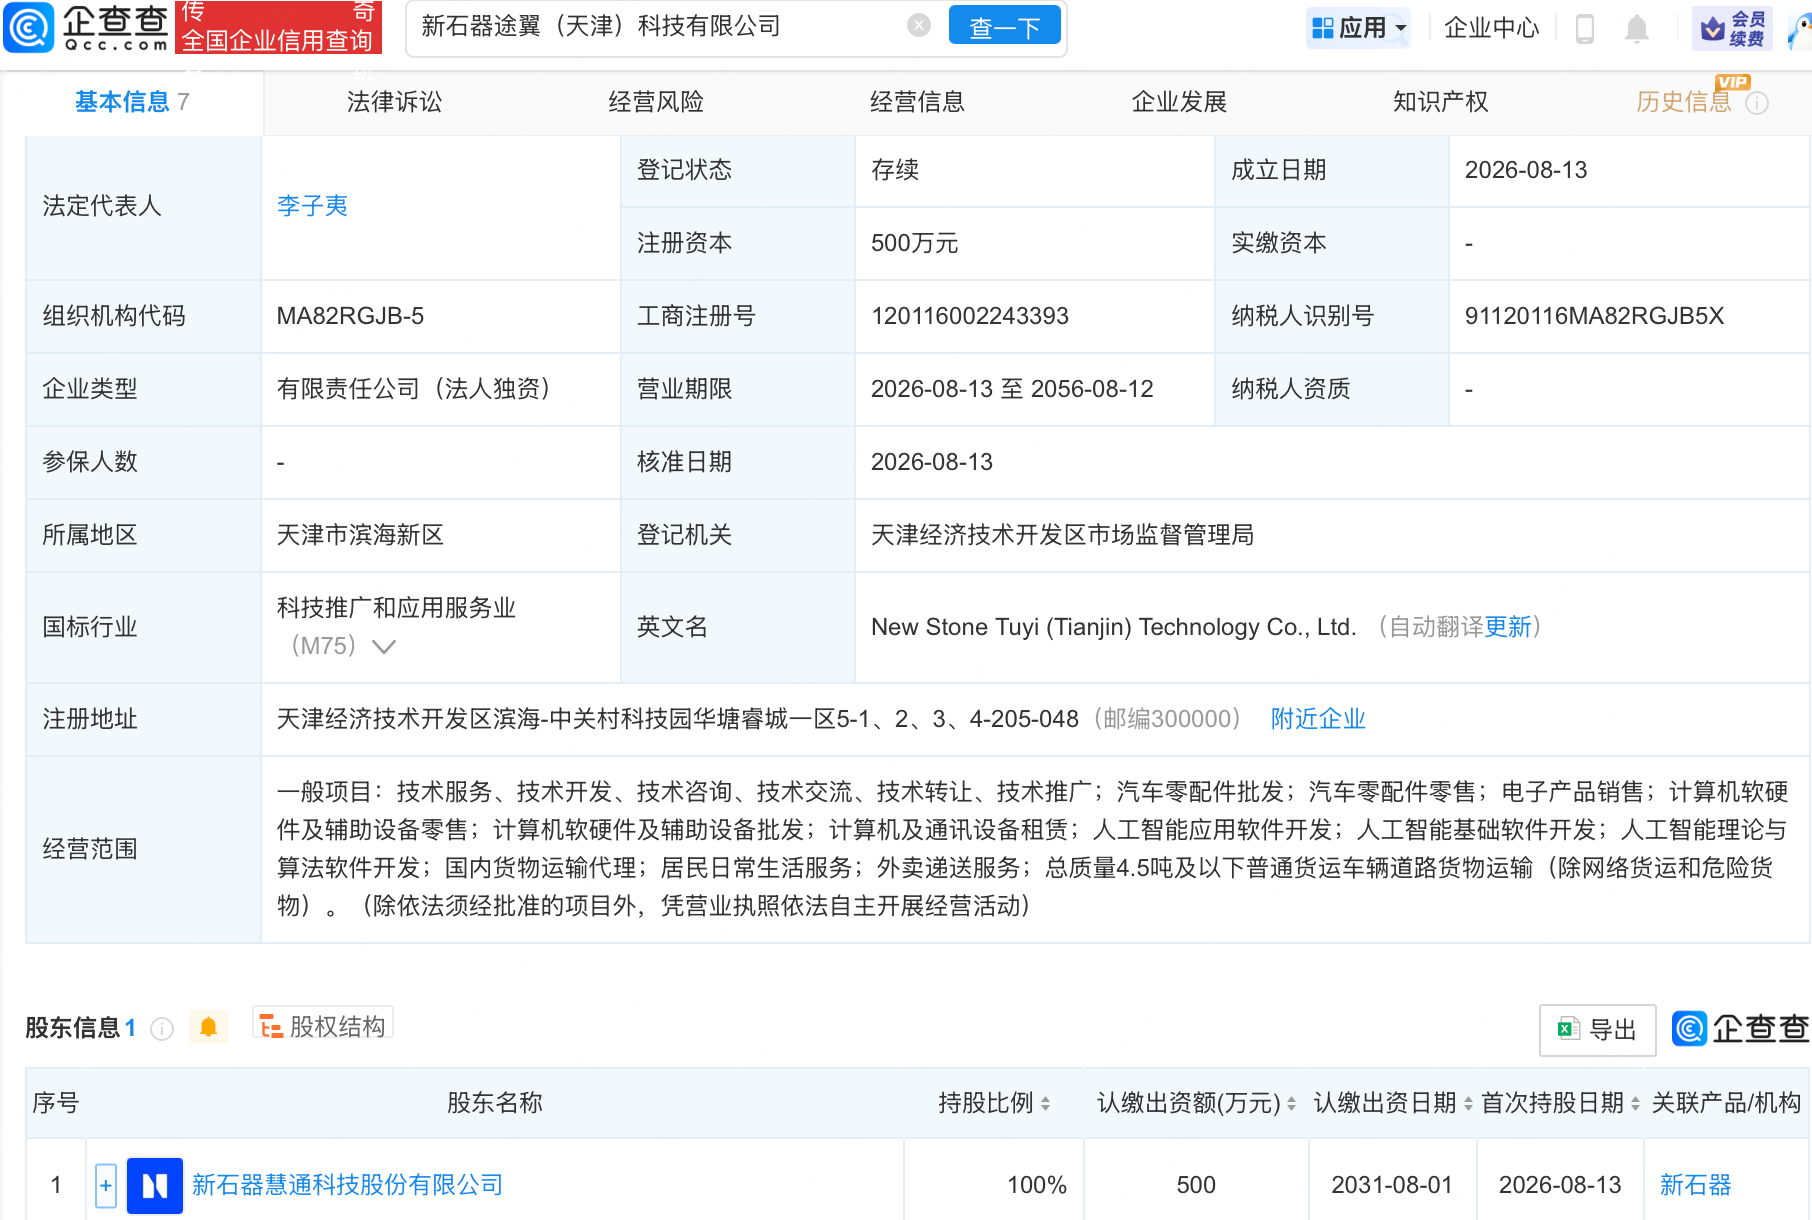Viewport: 1812px width, 1220px height.
Task: Click the 存续 registration status value
Action: point(895,170)
